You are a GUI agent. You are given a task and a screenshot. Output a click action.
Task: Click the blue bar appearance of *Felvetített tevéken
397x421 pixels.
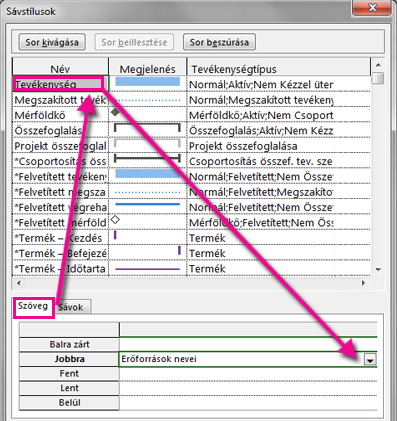tap(147, 174)
